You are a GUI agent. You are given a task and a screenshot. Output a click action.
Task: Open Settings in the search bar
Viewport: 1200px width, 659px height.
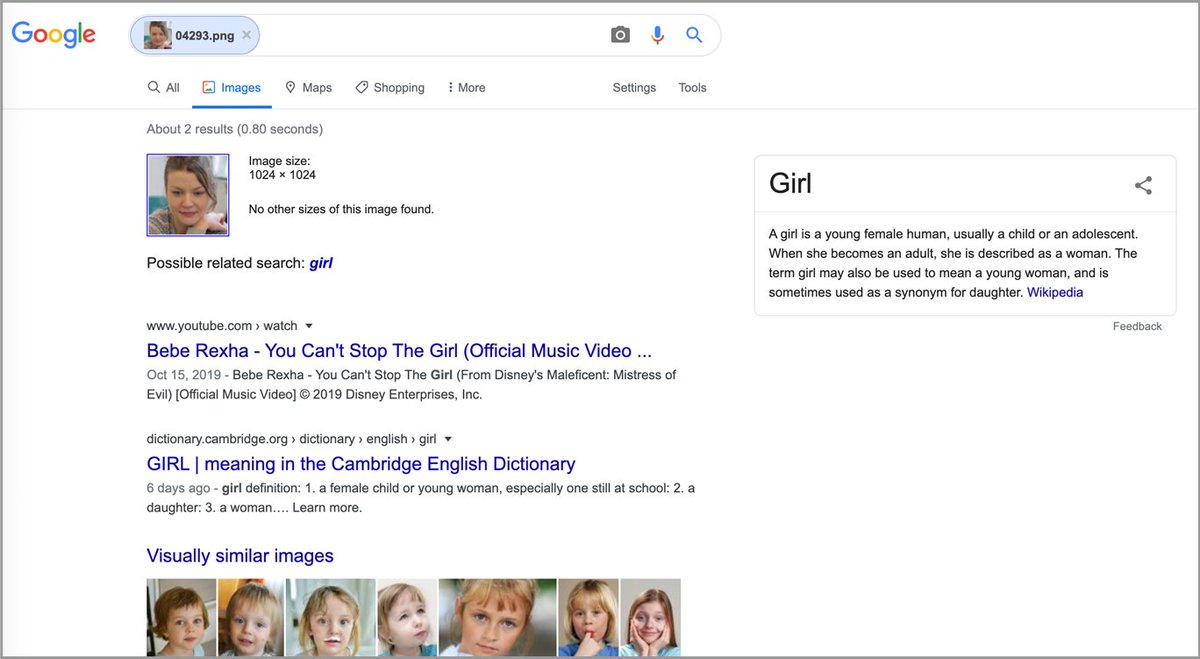[634, 88]
